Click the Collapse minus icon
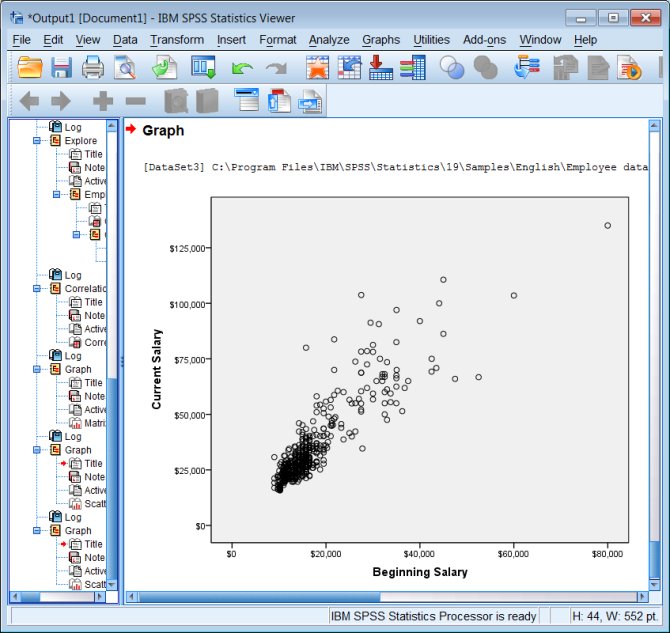670x633 pixels. [x=135, y=101]
